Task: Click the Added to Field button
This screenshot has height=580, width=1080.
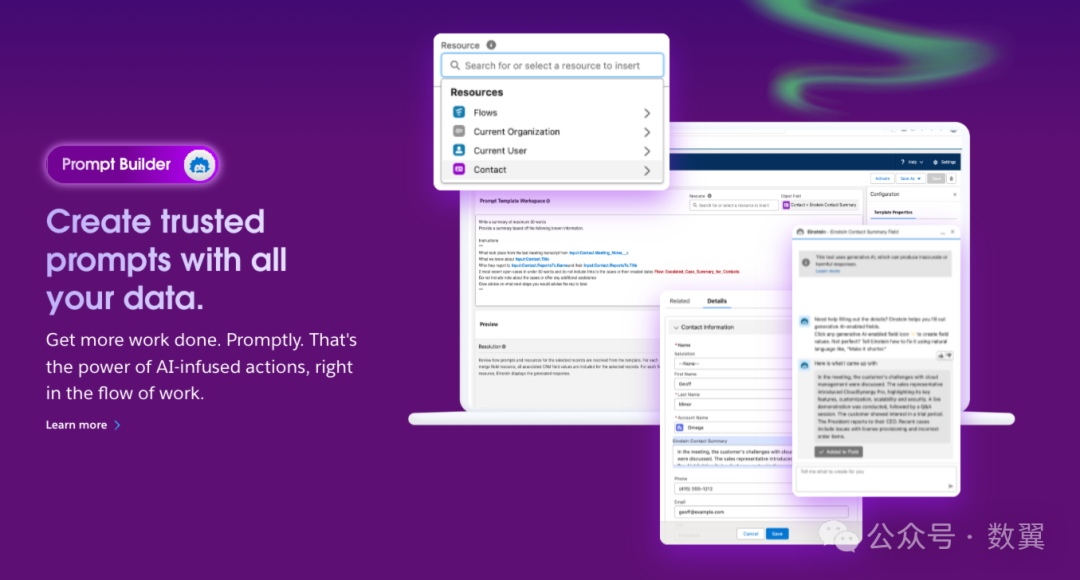Action: [838, 452]
